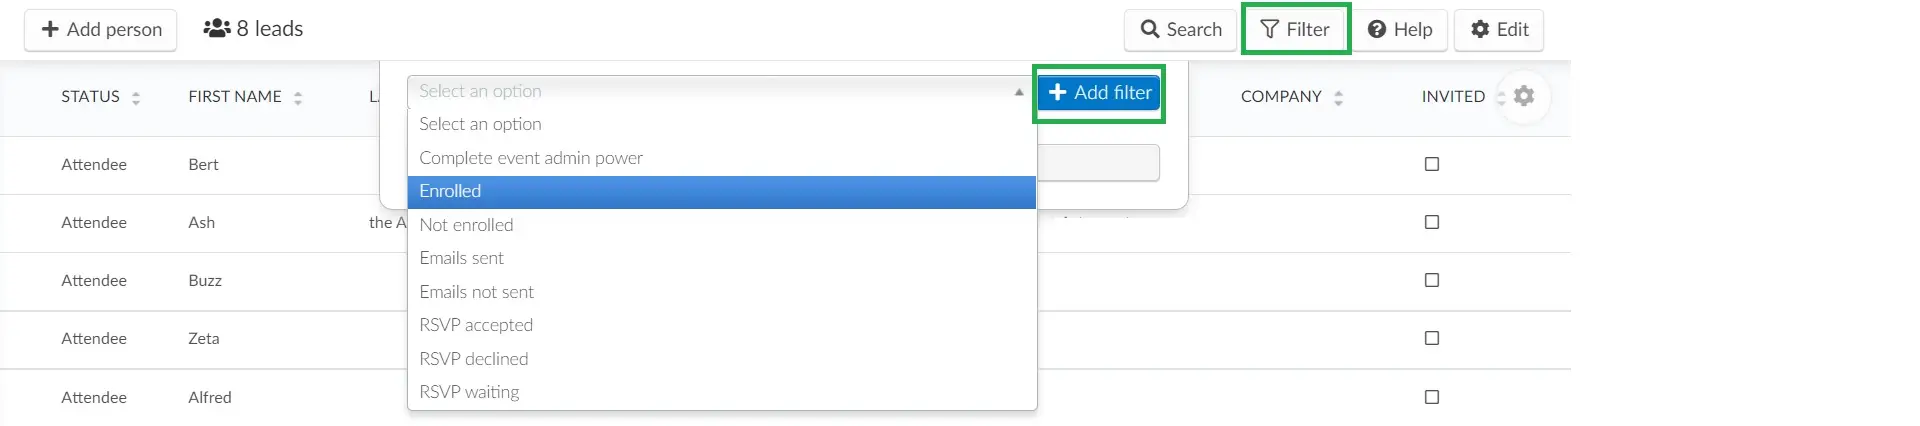Check the Invited box for Bert
The image size is (1920, 426).
1432,164
